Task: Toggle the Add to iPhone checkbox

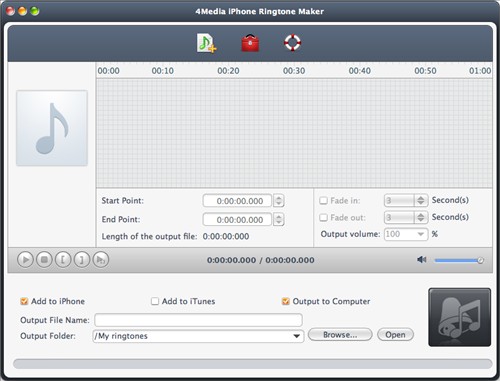Action: tap(24, 301)
